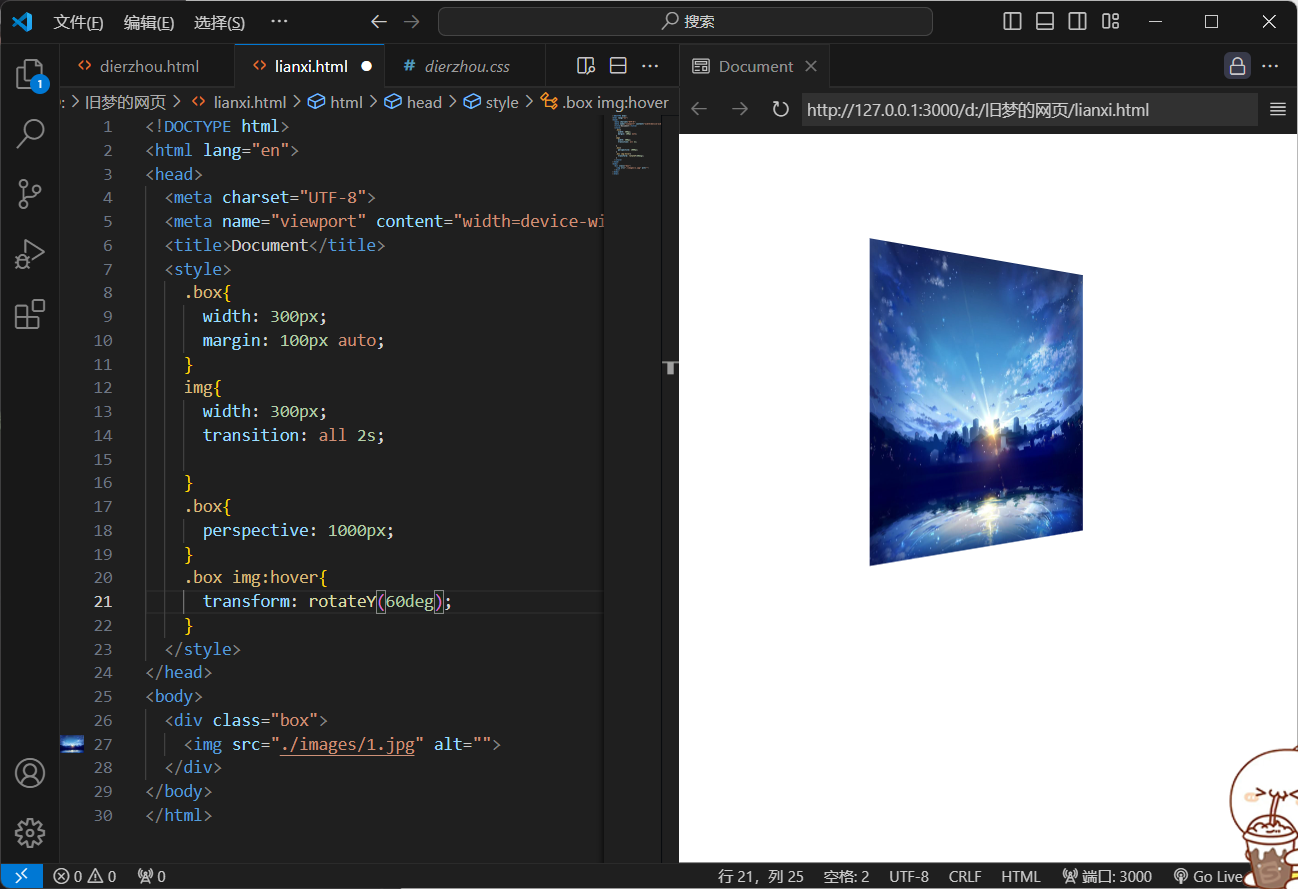
Task: Toggle the primary side bar layout icon
Action: click(x=1012, y=21)
